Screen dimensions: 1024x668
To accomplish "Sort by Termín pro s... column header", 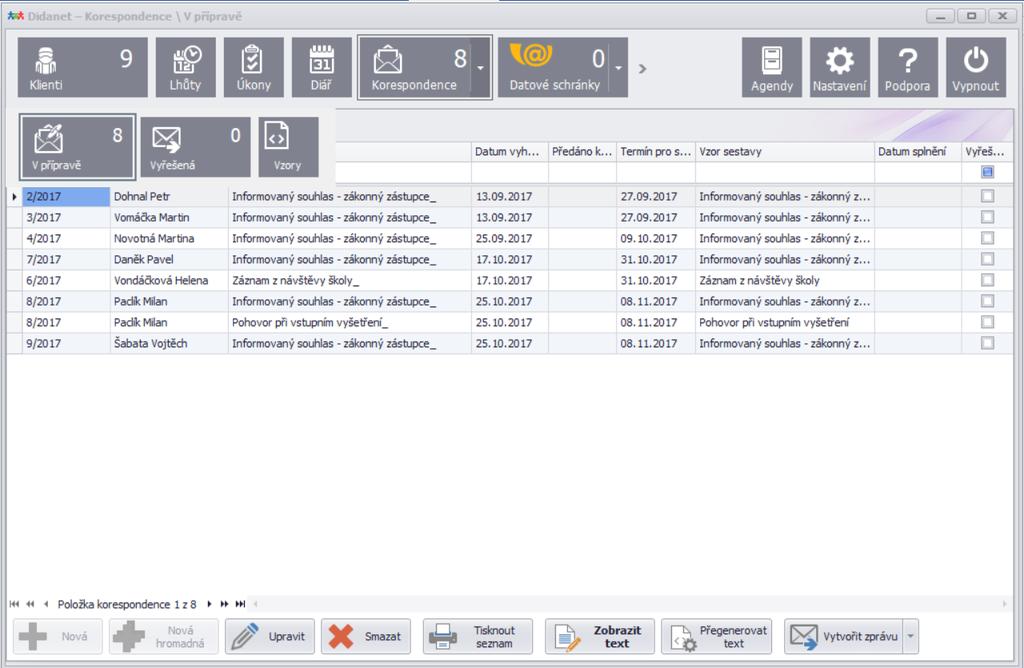I will point(656,151).
